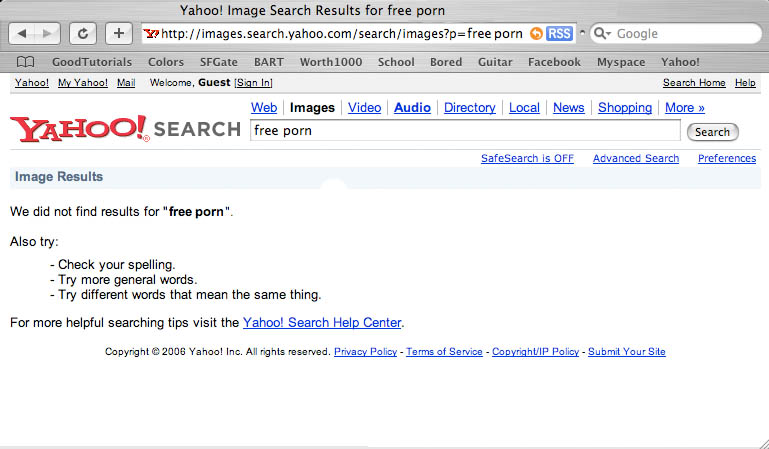Image resolution: width=769 pixels, height=449 pixels.
Task: Open the Facebook bookmark
Action: coord(554,62)
